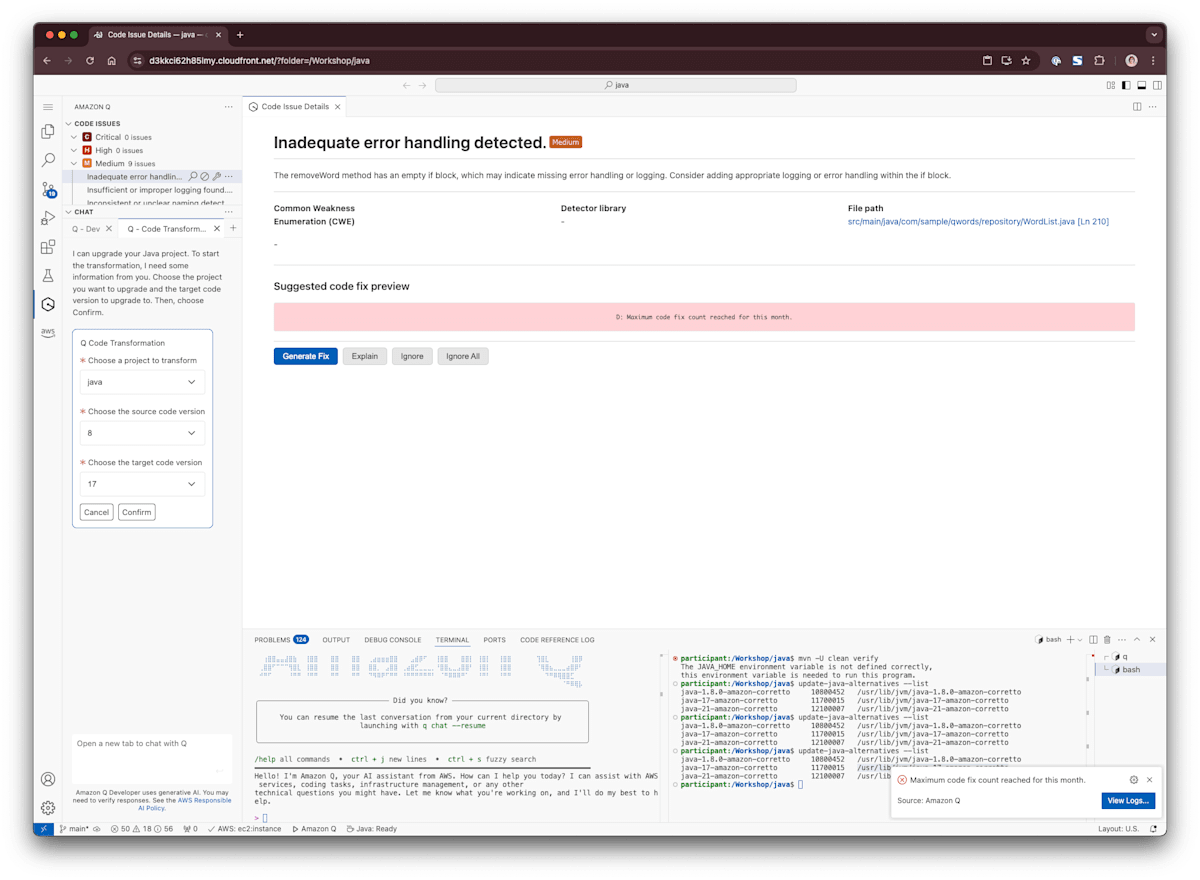
Task: Switch to CODE REFERENCE LOG tab
Action: [x=557, y=640]
